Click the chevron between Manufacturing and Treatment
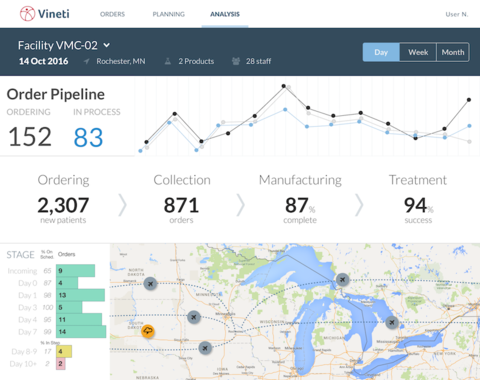This screenshot has width=480, height=380. pyautogui.click(x=359, y=205)
